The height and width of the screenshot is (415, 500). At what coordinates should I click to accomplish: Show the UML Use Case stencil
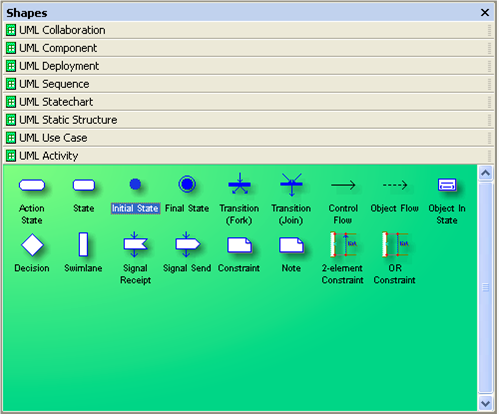(x=248, y=138)
